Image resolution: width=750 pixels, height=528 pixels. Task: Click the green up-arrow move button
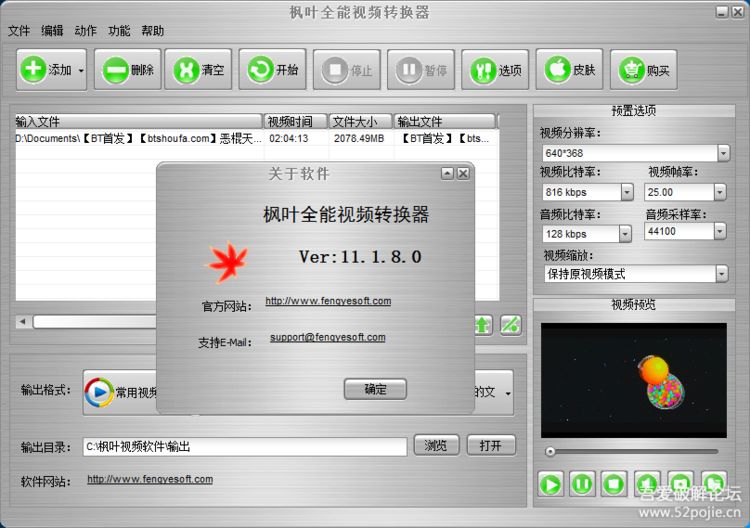click(482, 325)
